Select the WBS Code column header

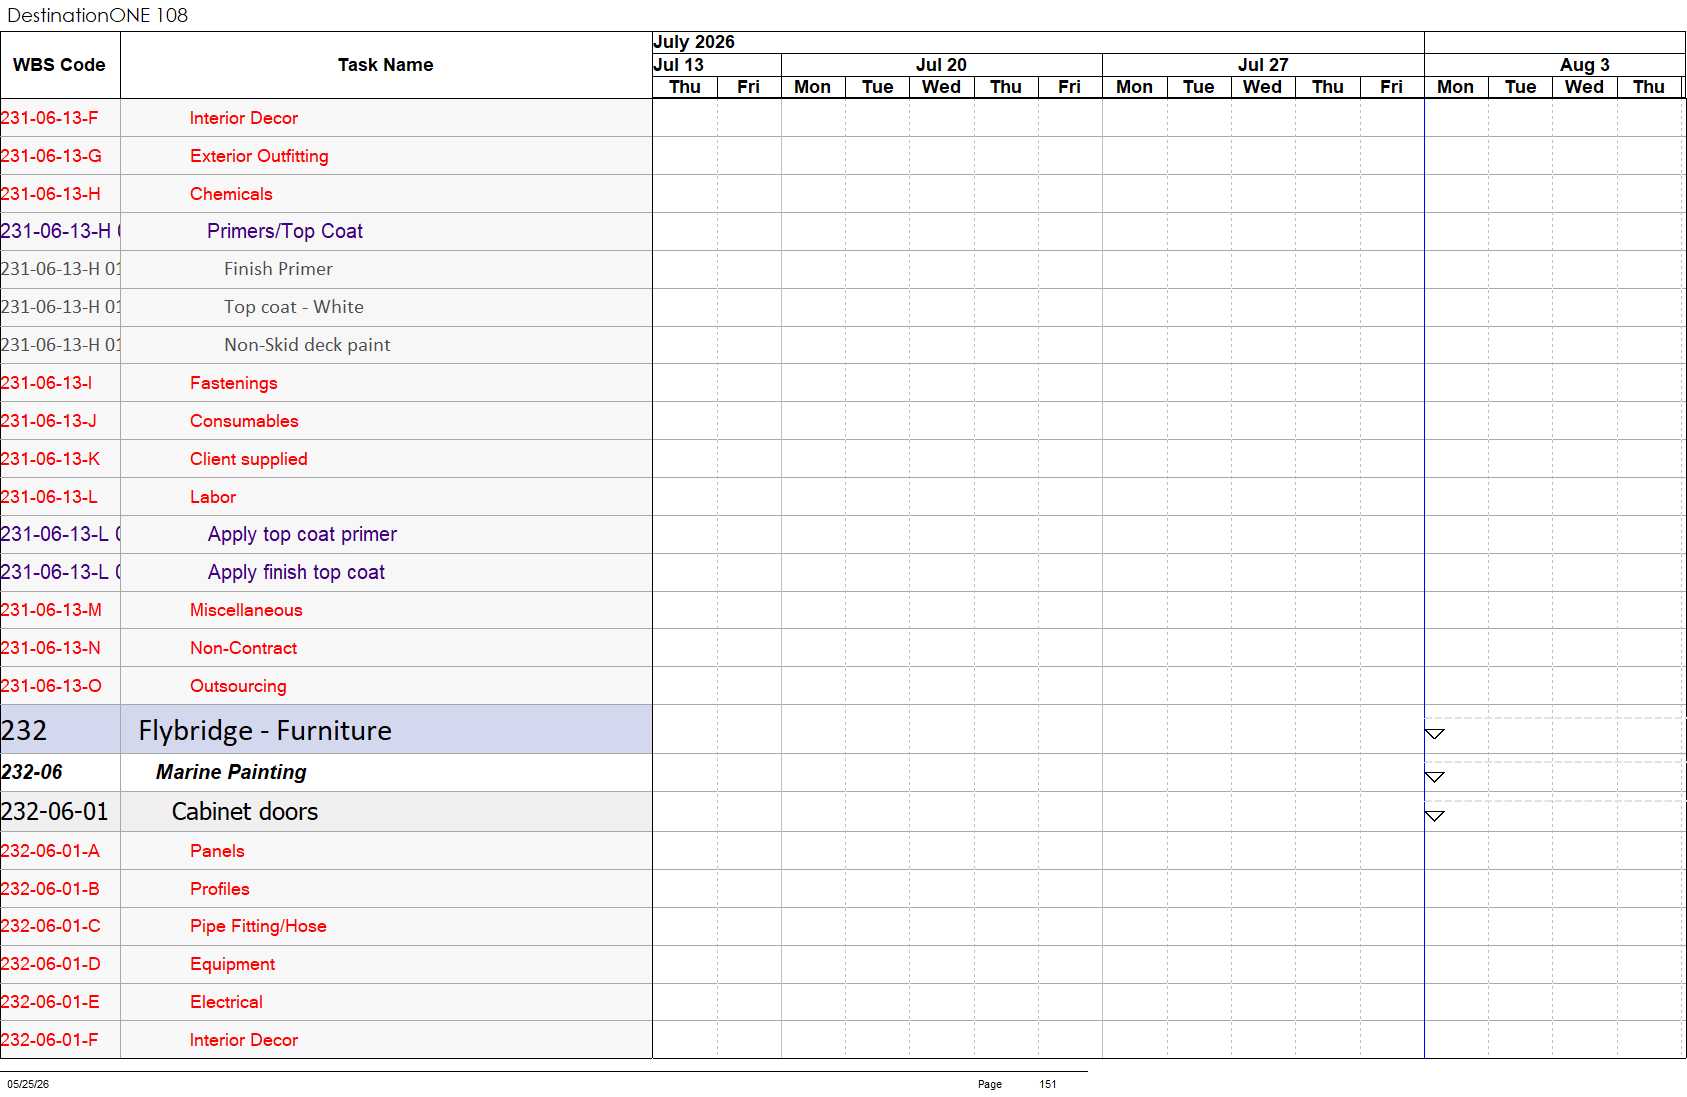pyautogui.click(x=59, y=65)
